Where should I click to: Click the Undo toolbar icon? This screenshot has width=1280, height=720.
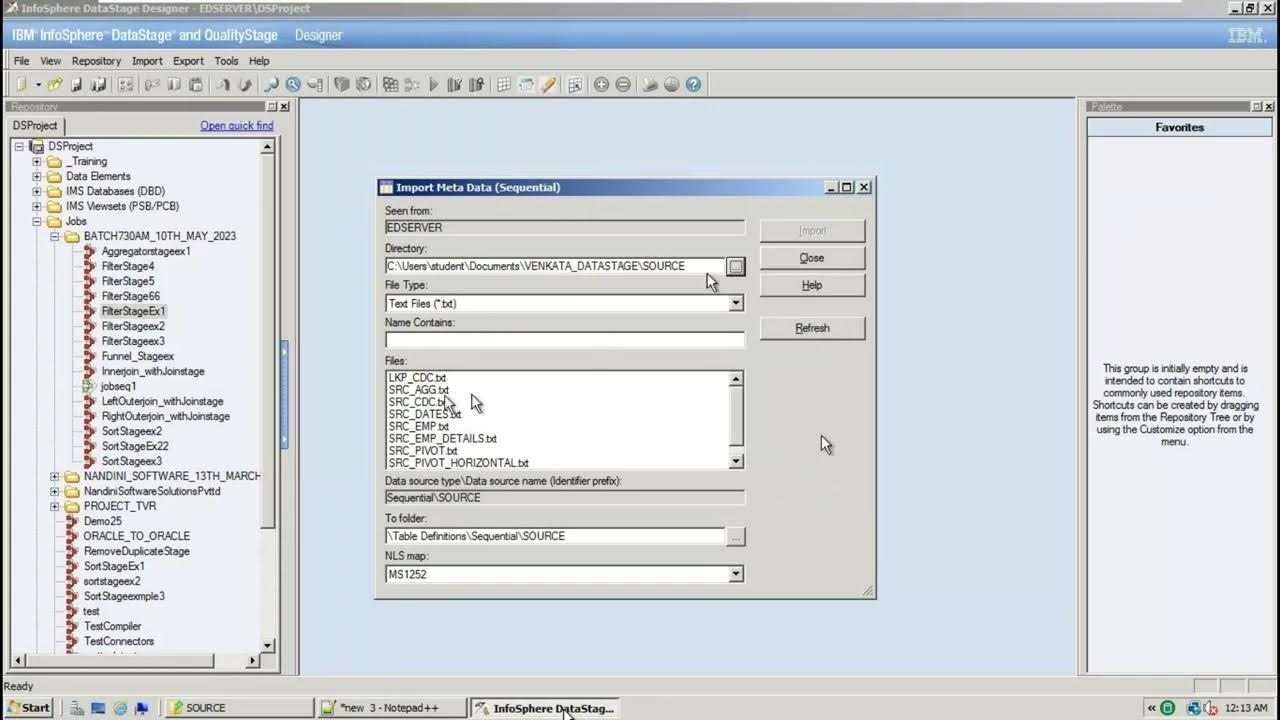(x=223, y=85)
